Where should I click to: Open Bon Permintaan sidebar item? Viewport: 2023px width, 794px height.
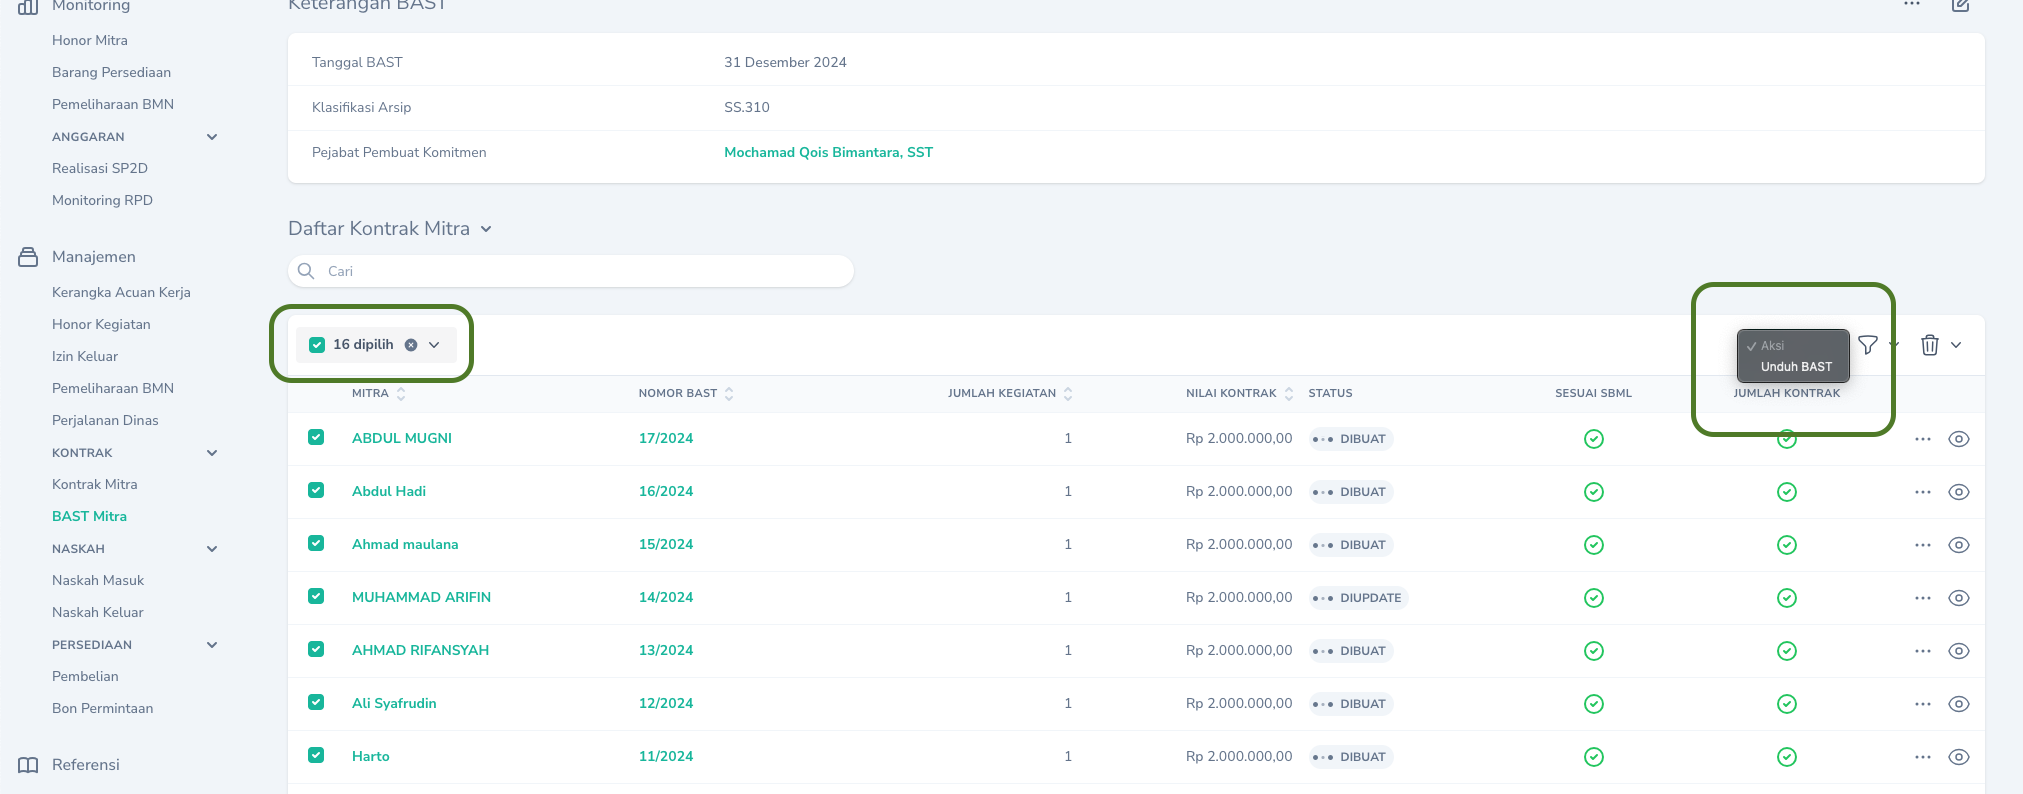pyautogui.click(x=102, y=709)
